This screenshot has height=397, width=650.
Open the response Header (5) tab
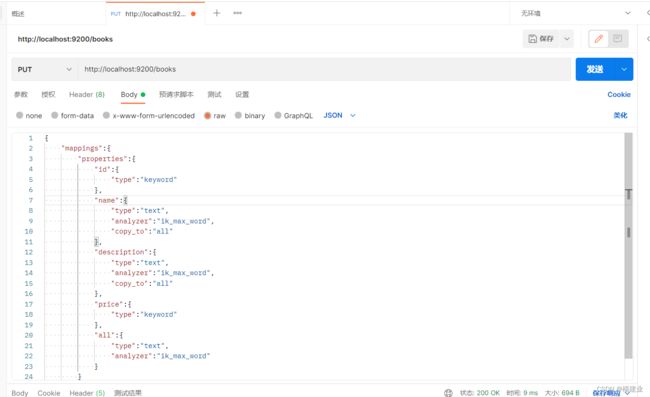(87, 393)
